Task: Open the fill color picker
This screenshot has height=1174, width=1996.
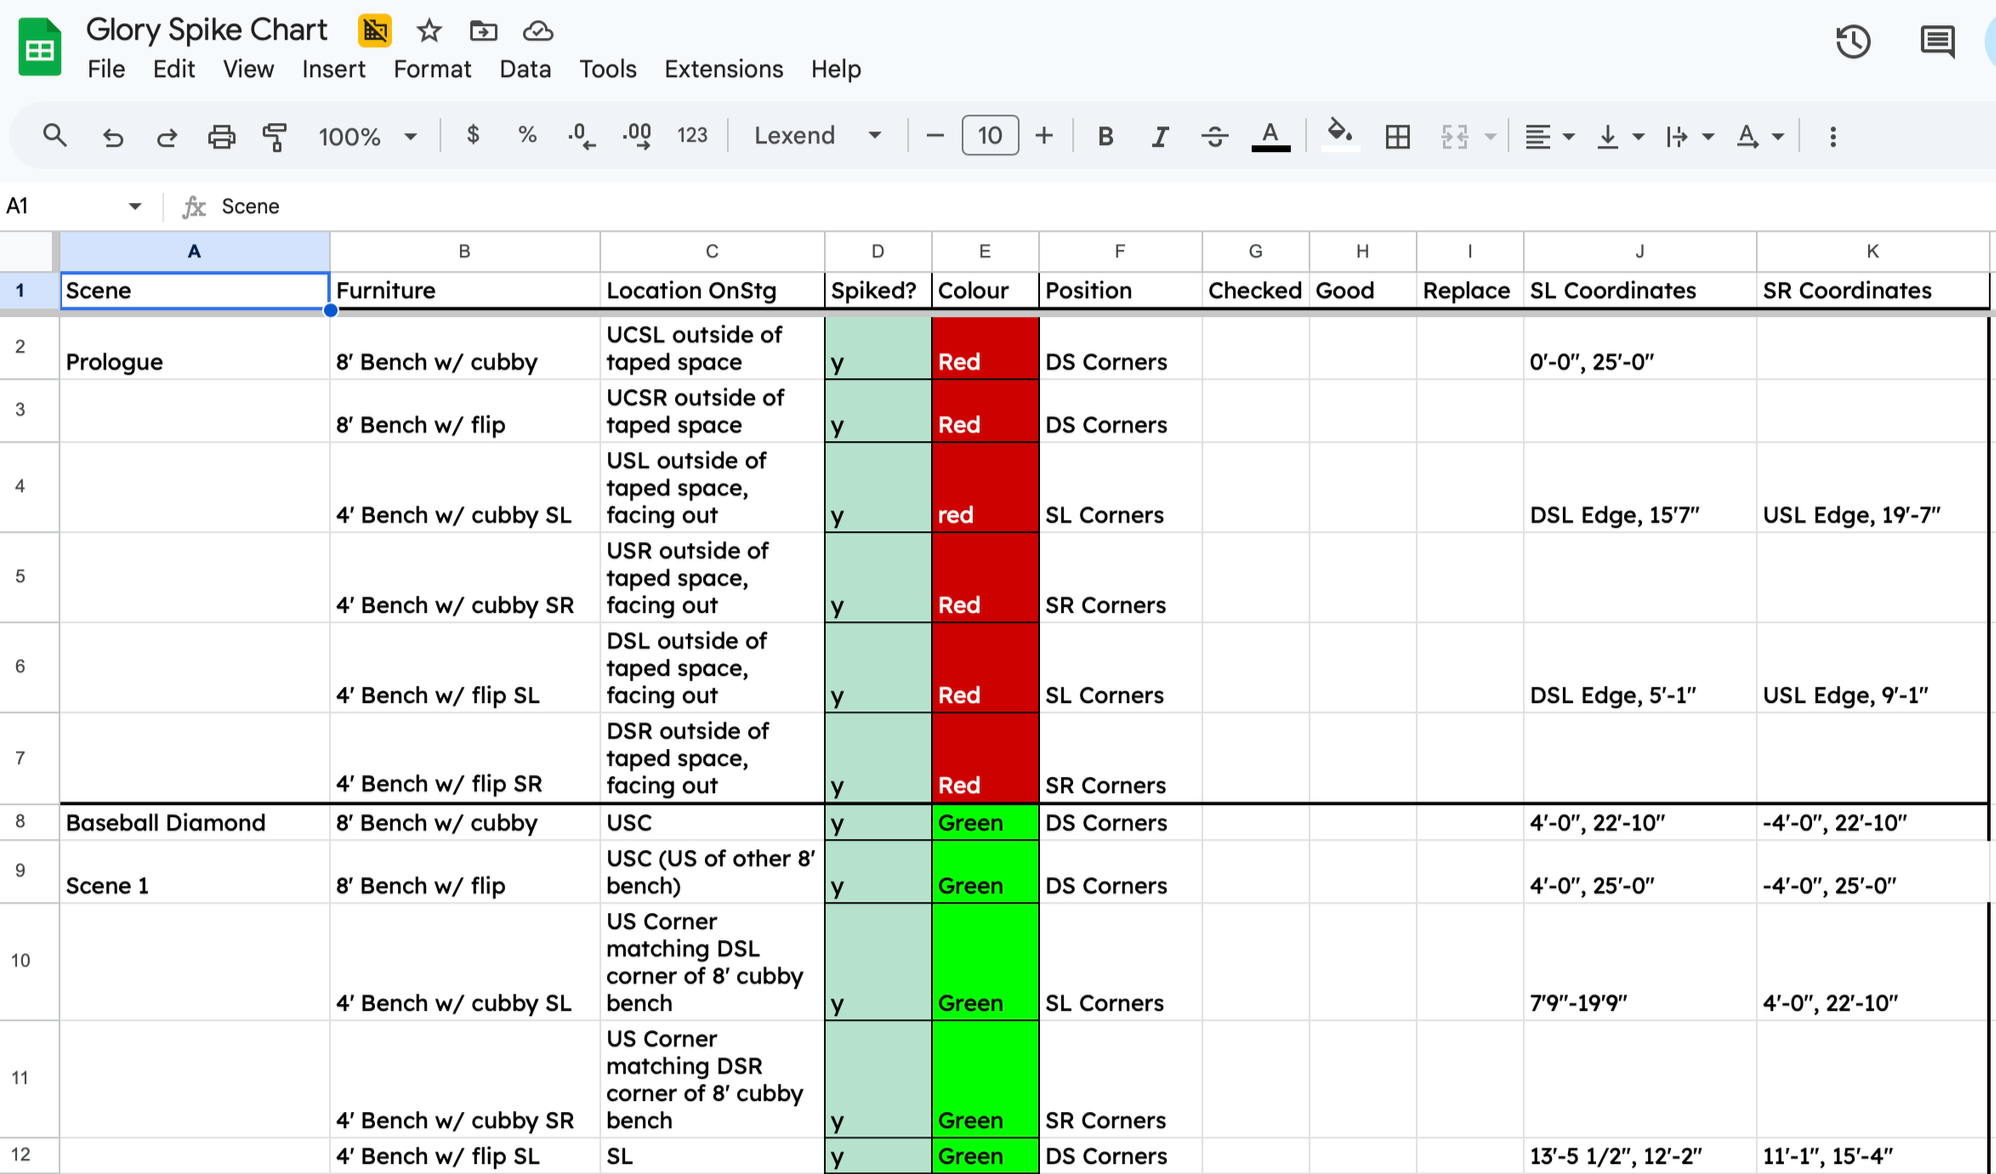Action: click(x=1340, y=136)
